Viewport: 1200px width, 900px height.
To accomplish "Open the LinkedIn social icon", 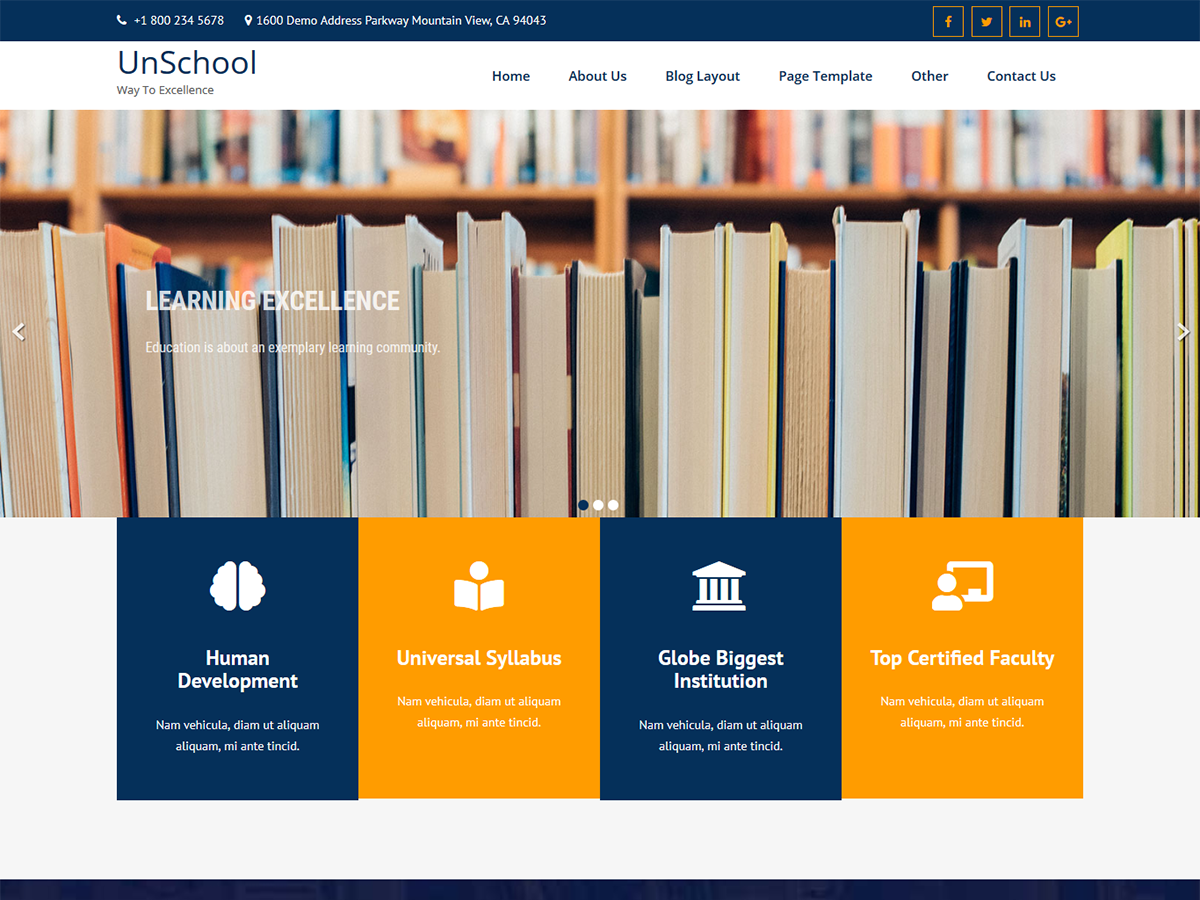I will tap(1024, 21).
